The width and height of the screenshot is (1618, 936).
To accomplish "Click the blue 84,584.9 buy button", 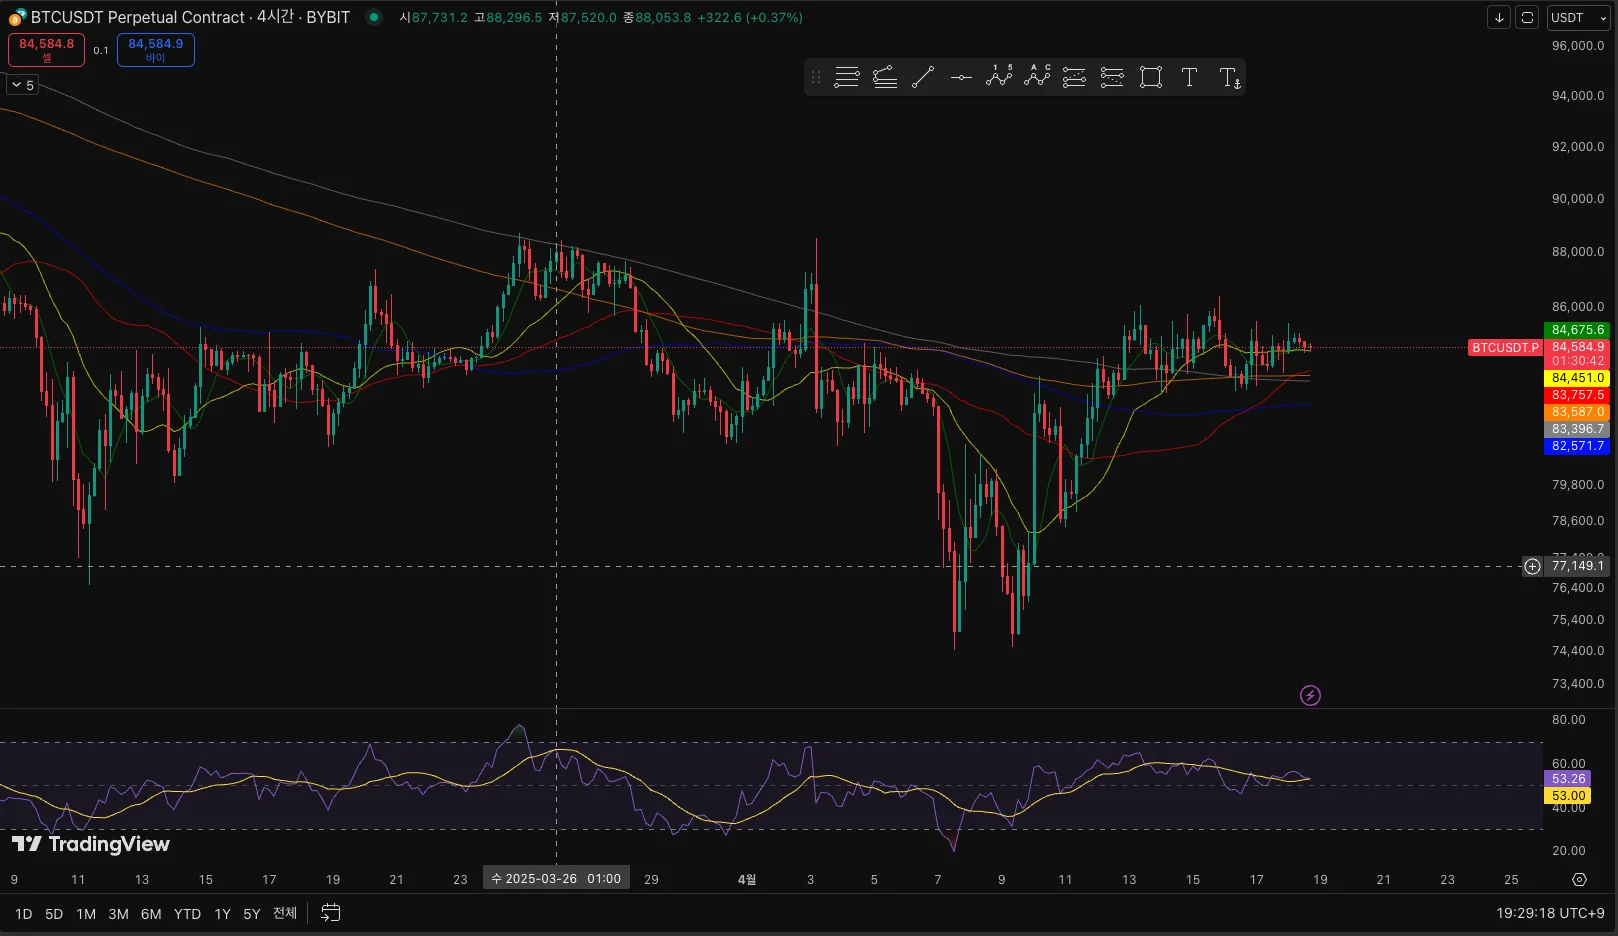I will pos(156,50).
